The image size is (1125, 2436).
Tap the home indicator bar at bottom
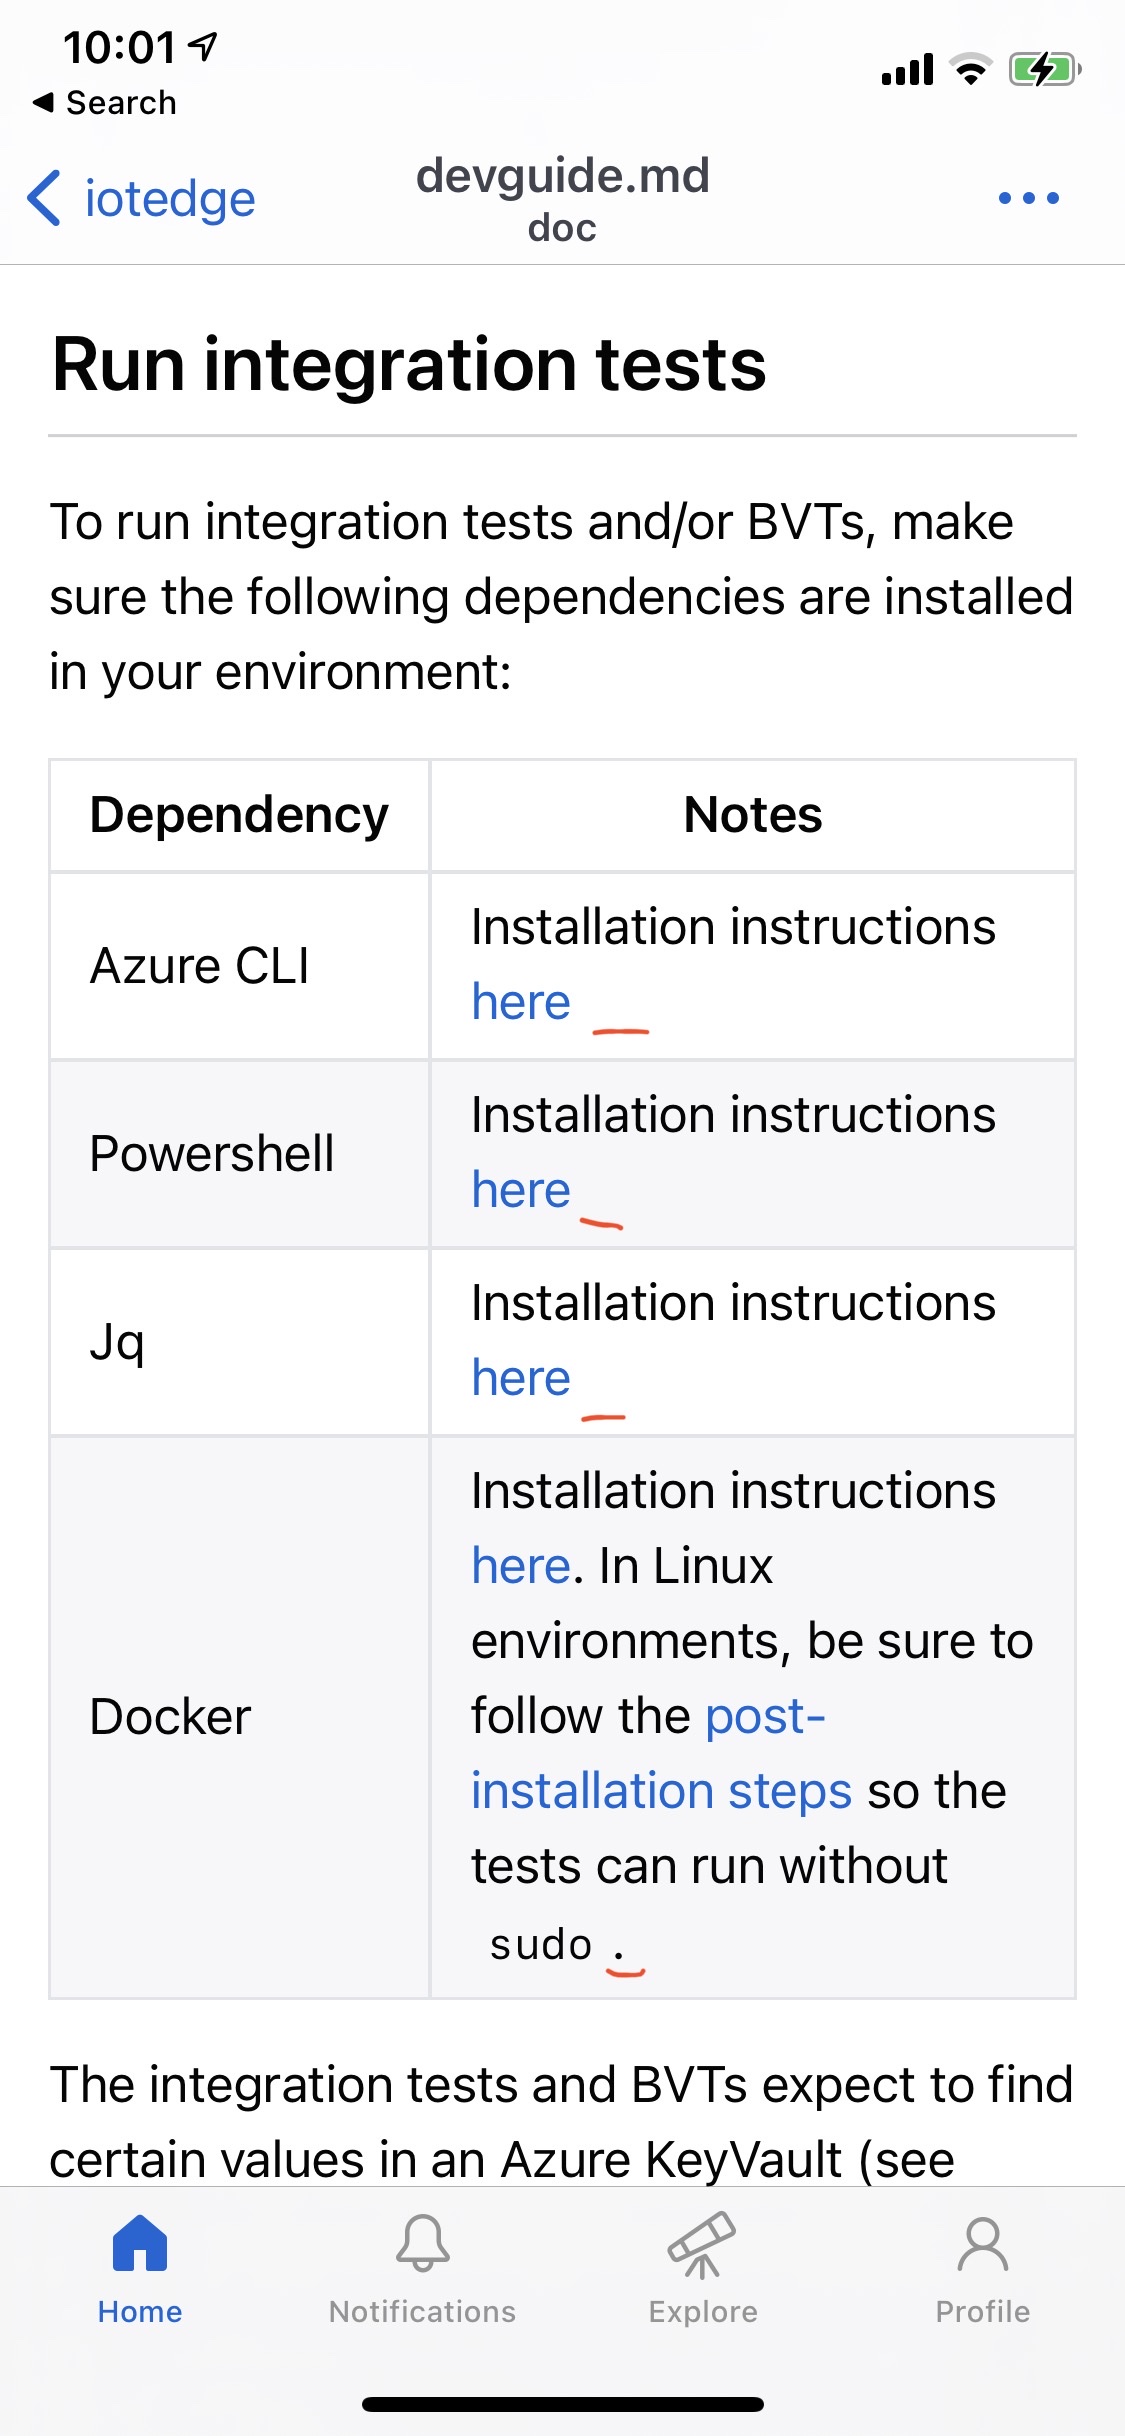pos(562,2405)
